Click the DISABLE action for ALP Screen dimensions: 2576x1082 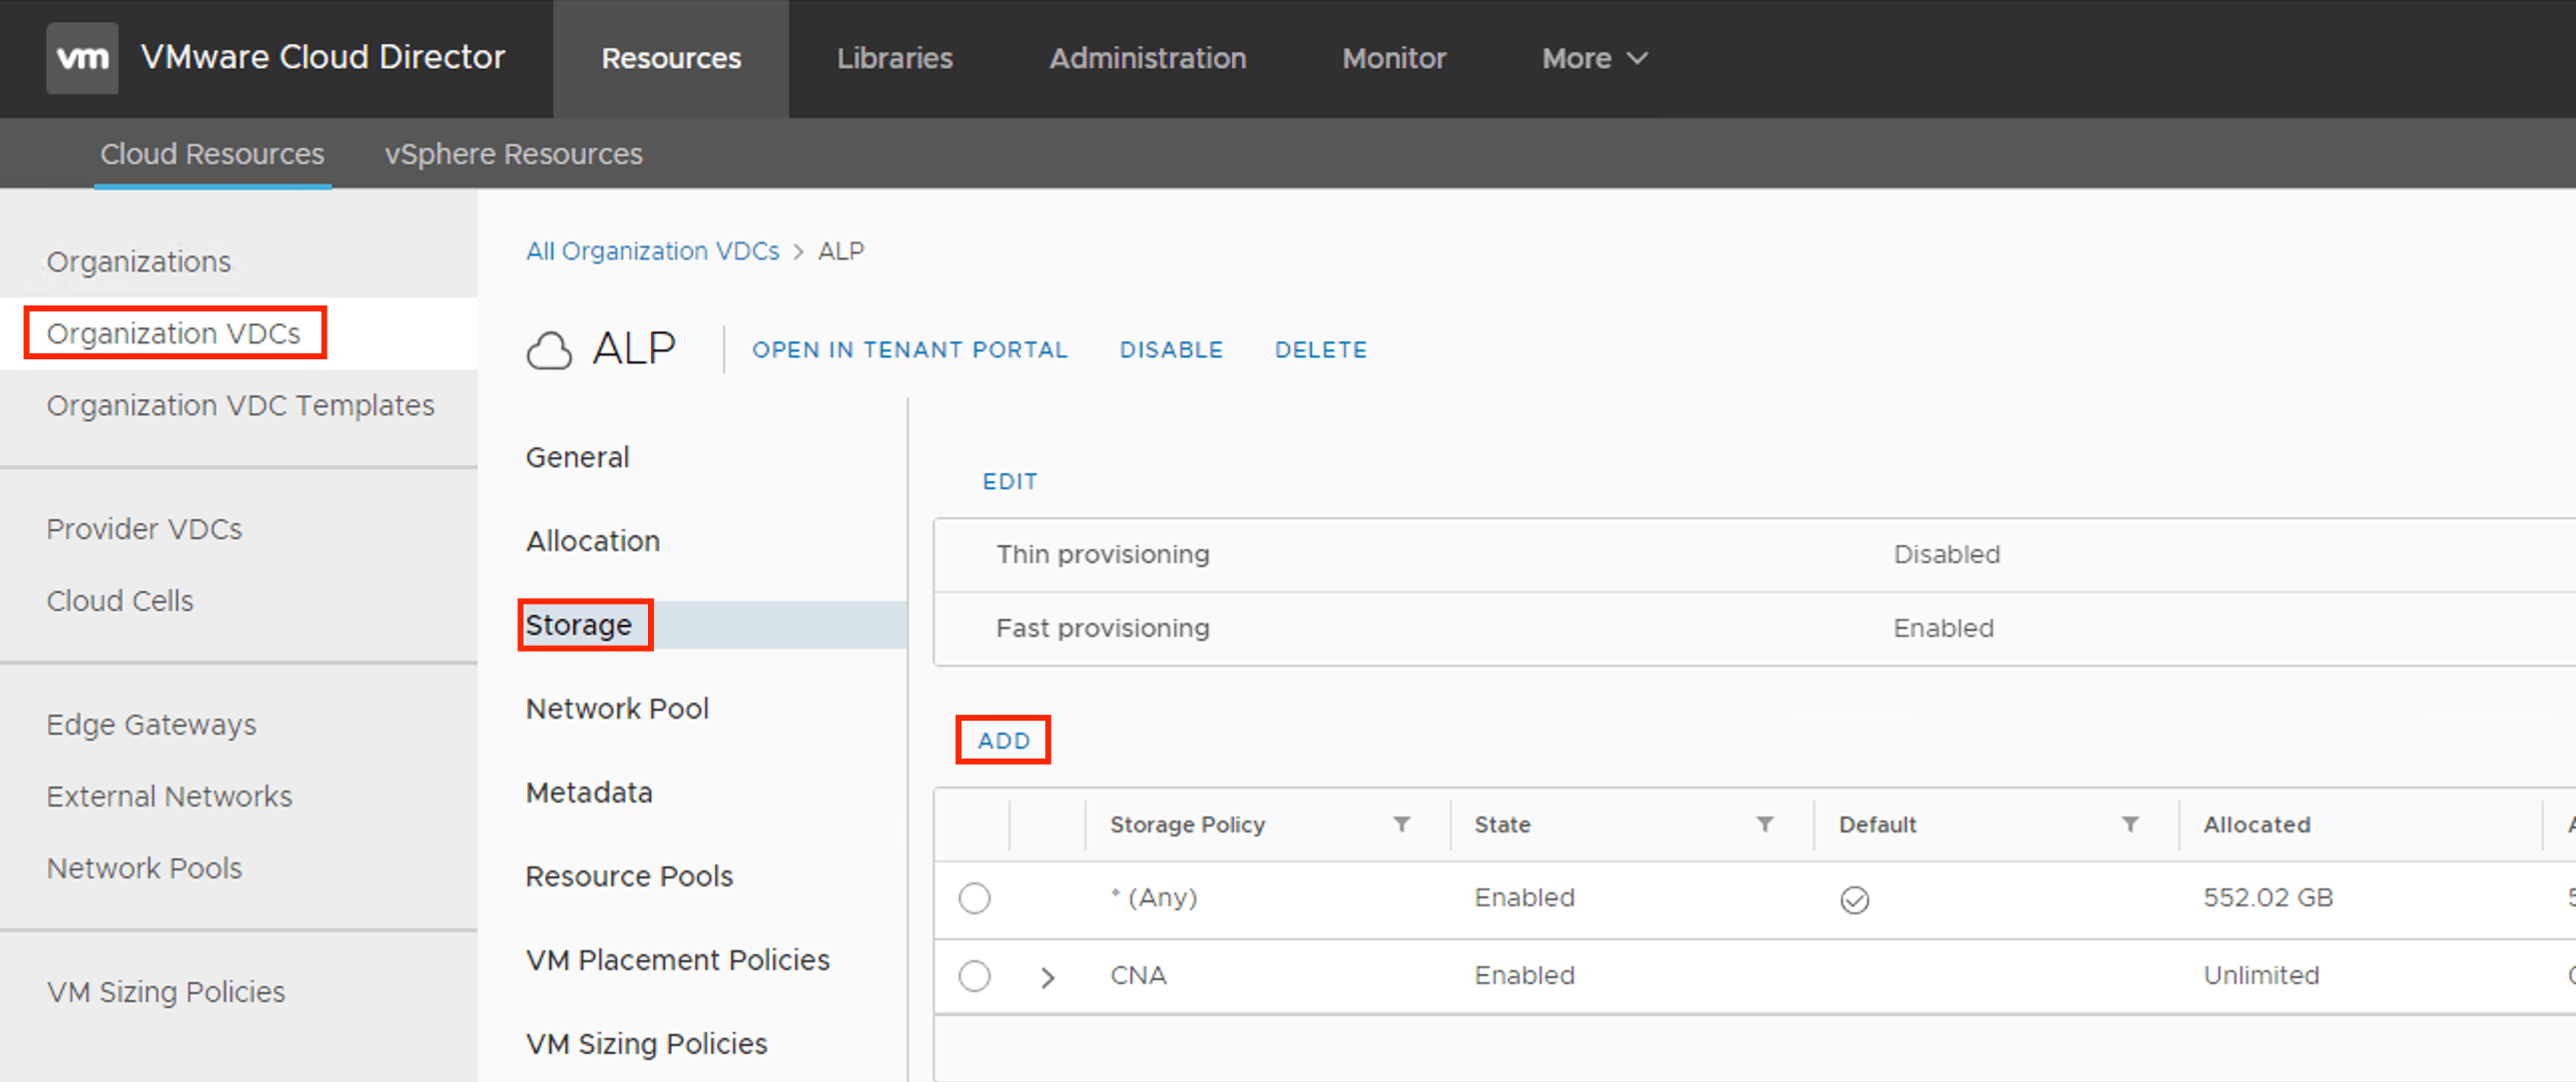pyautogui.click(x=1171, y=350)
